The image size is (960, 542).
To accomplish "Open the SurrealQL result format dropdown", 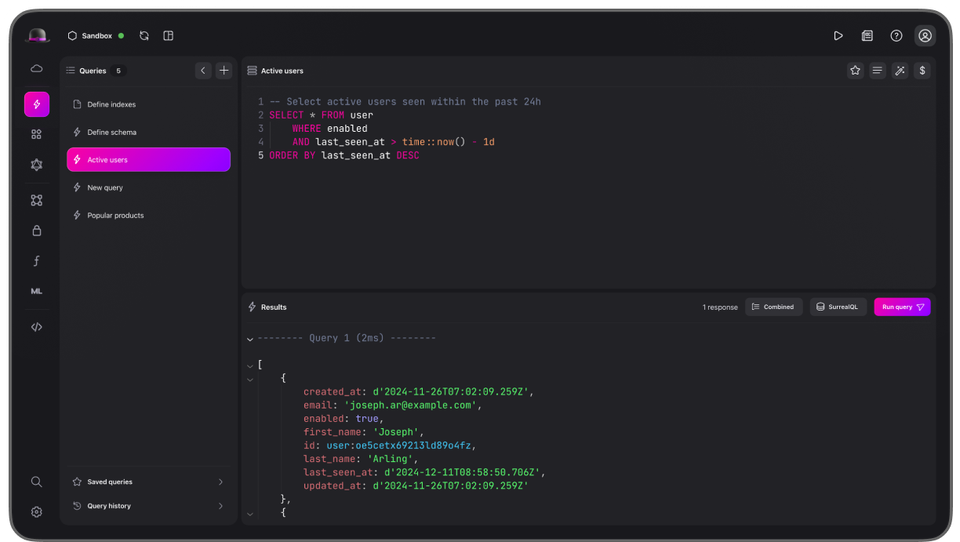I will click(838, 307).
